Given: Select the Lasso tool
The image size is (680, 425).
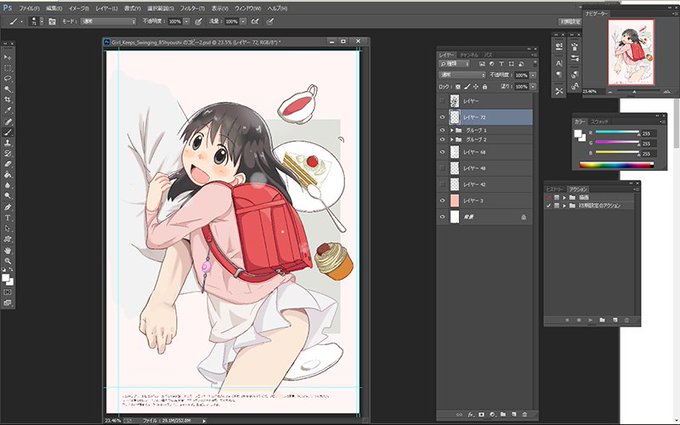Looking at the screenshot, I should point(7,78).
